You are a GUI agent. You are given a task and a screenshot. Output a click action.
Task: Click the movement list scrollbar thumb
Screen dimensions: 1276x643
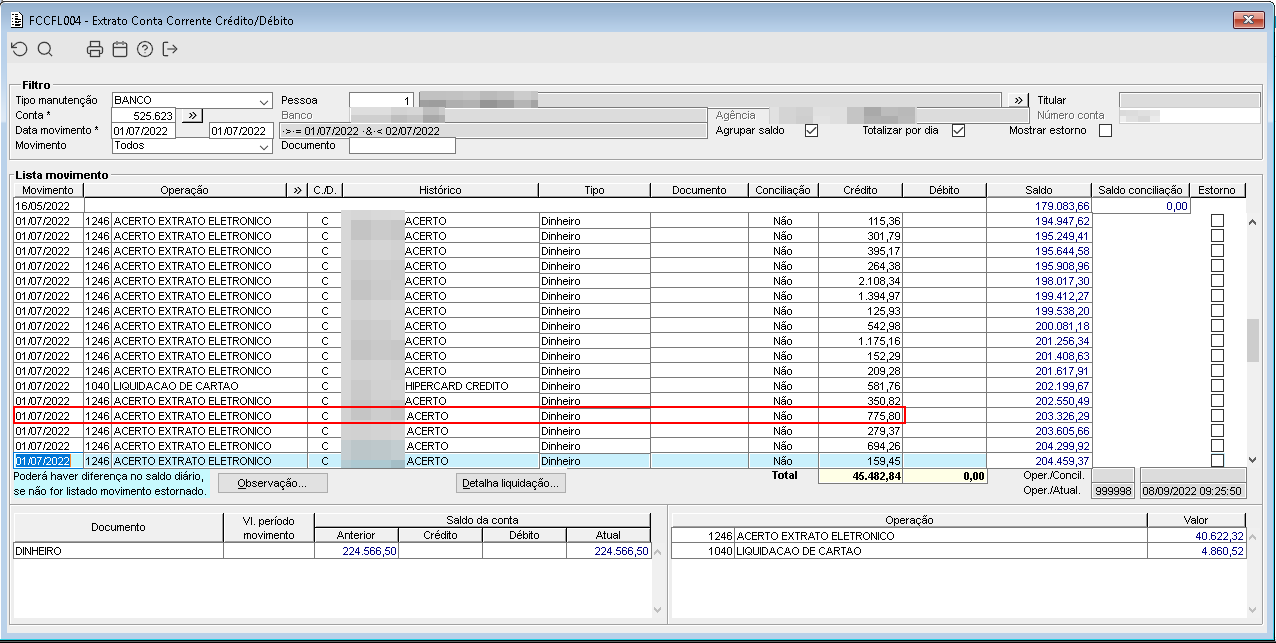click(x=1253, y=341)
